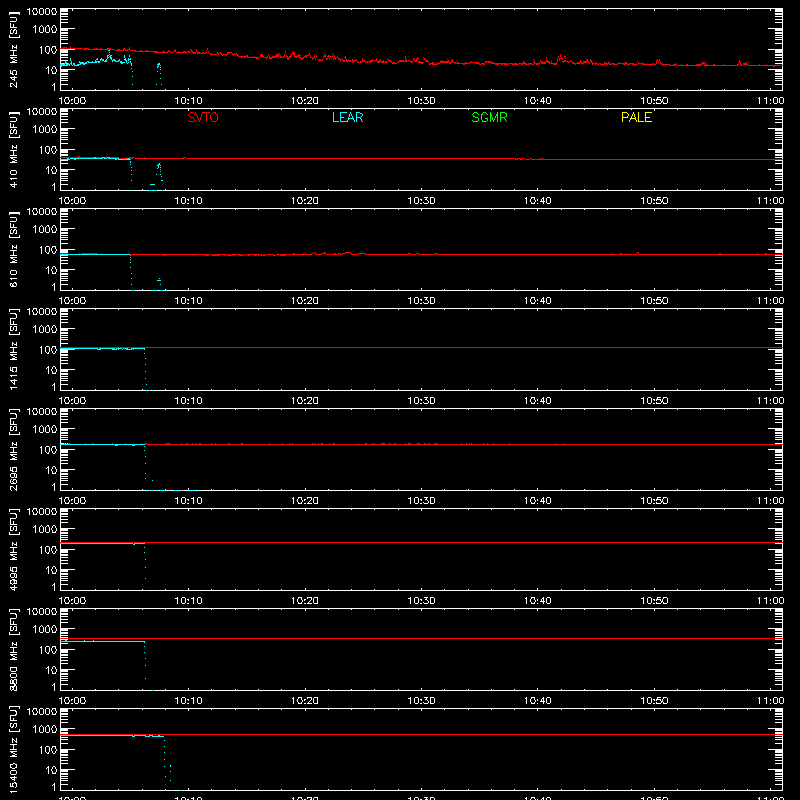Click 10:40 tick label below 245 MHz plot
This screenshot has height=800, width=800.
[x=538, y=101]
